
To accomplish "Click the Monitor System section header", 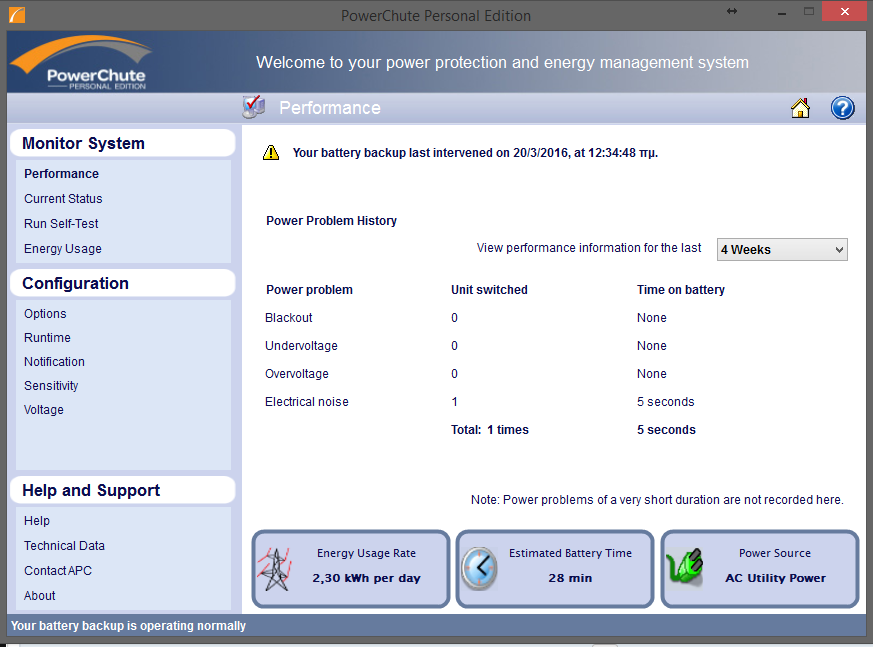I will (122, 144).
